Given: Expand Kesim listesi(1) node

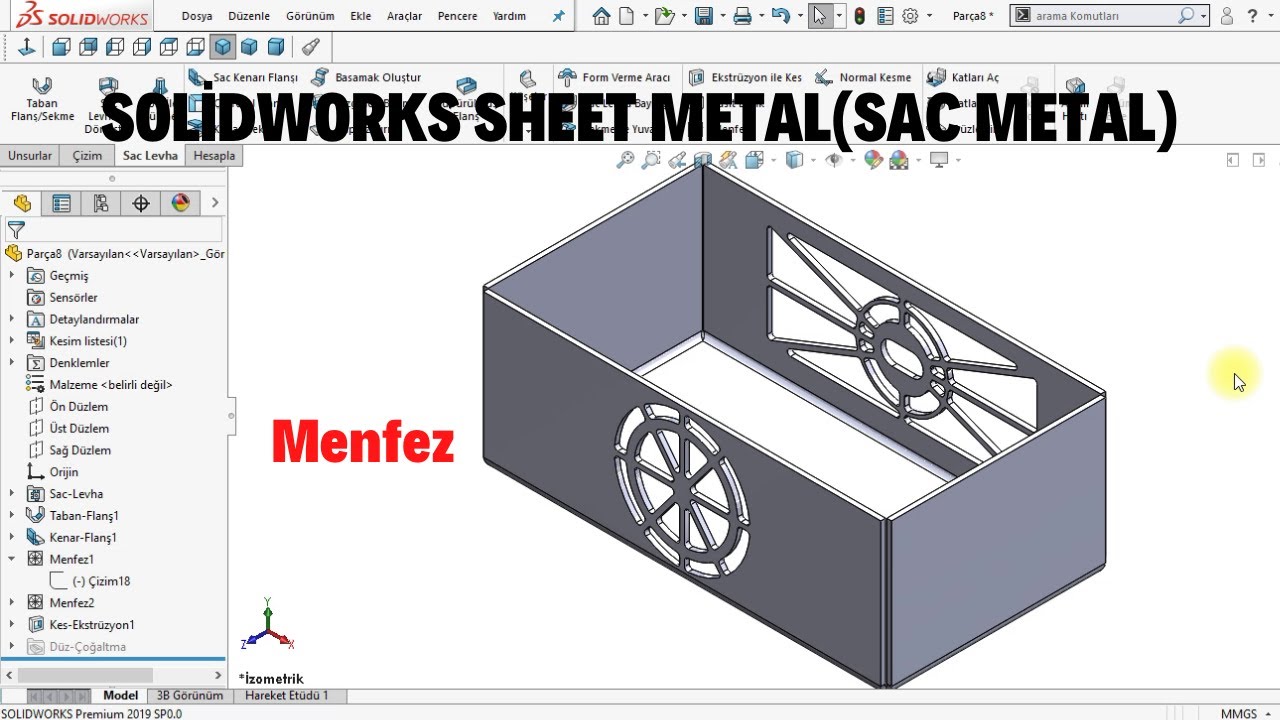Looking at the screenshot, I should [12, 341].
